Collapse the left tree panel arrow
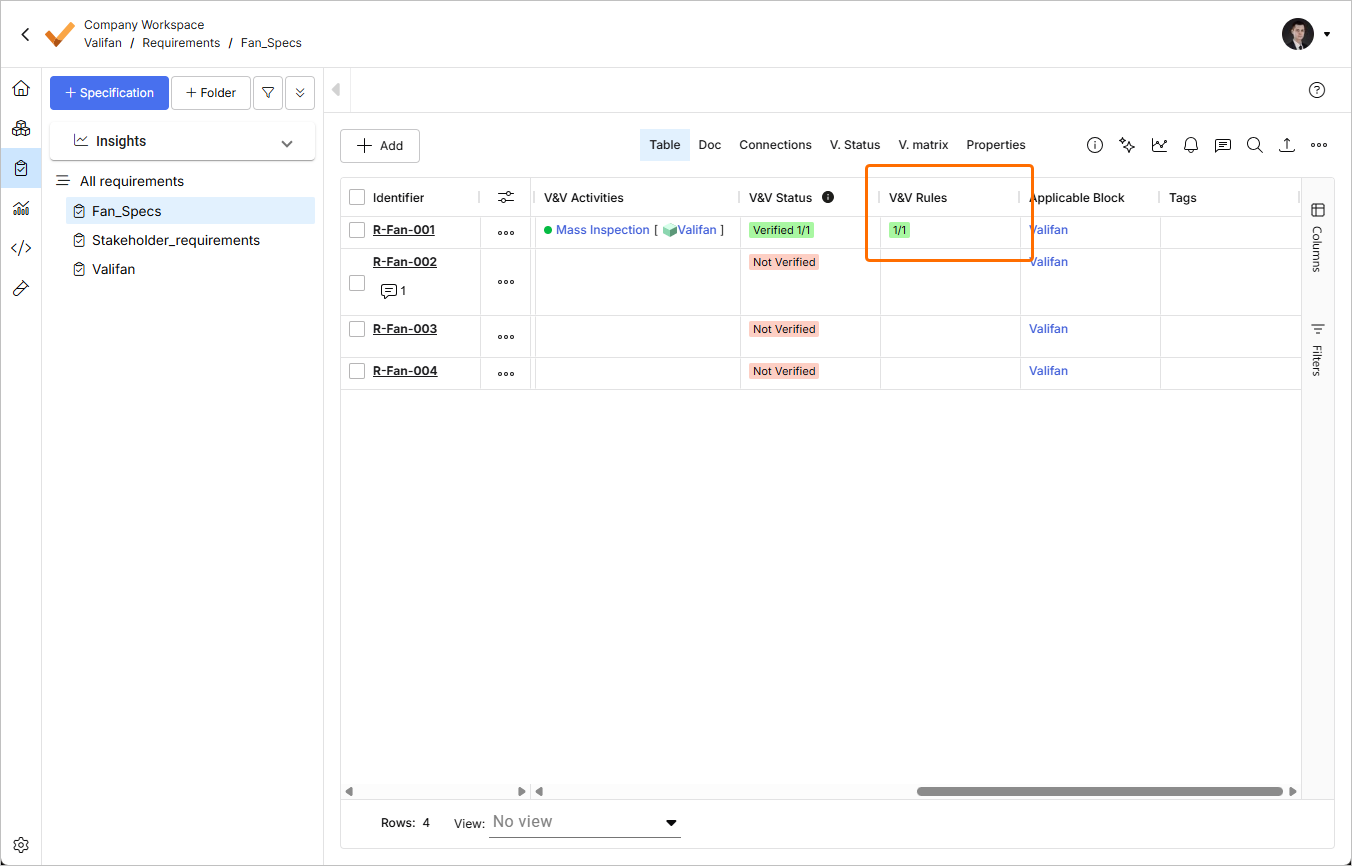This screenshot has height=866, width=1352. point(336,90)
